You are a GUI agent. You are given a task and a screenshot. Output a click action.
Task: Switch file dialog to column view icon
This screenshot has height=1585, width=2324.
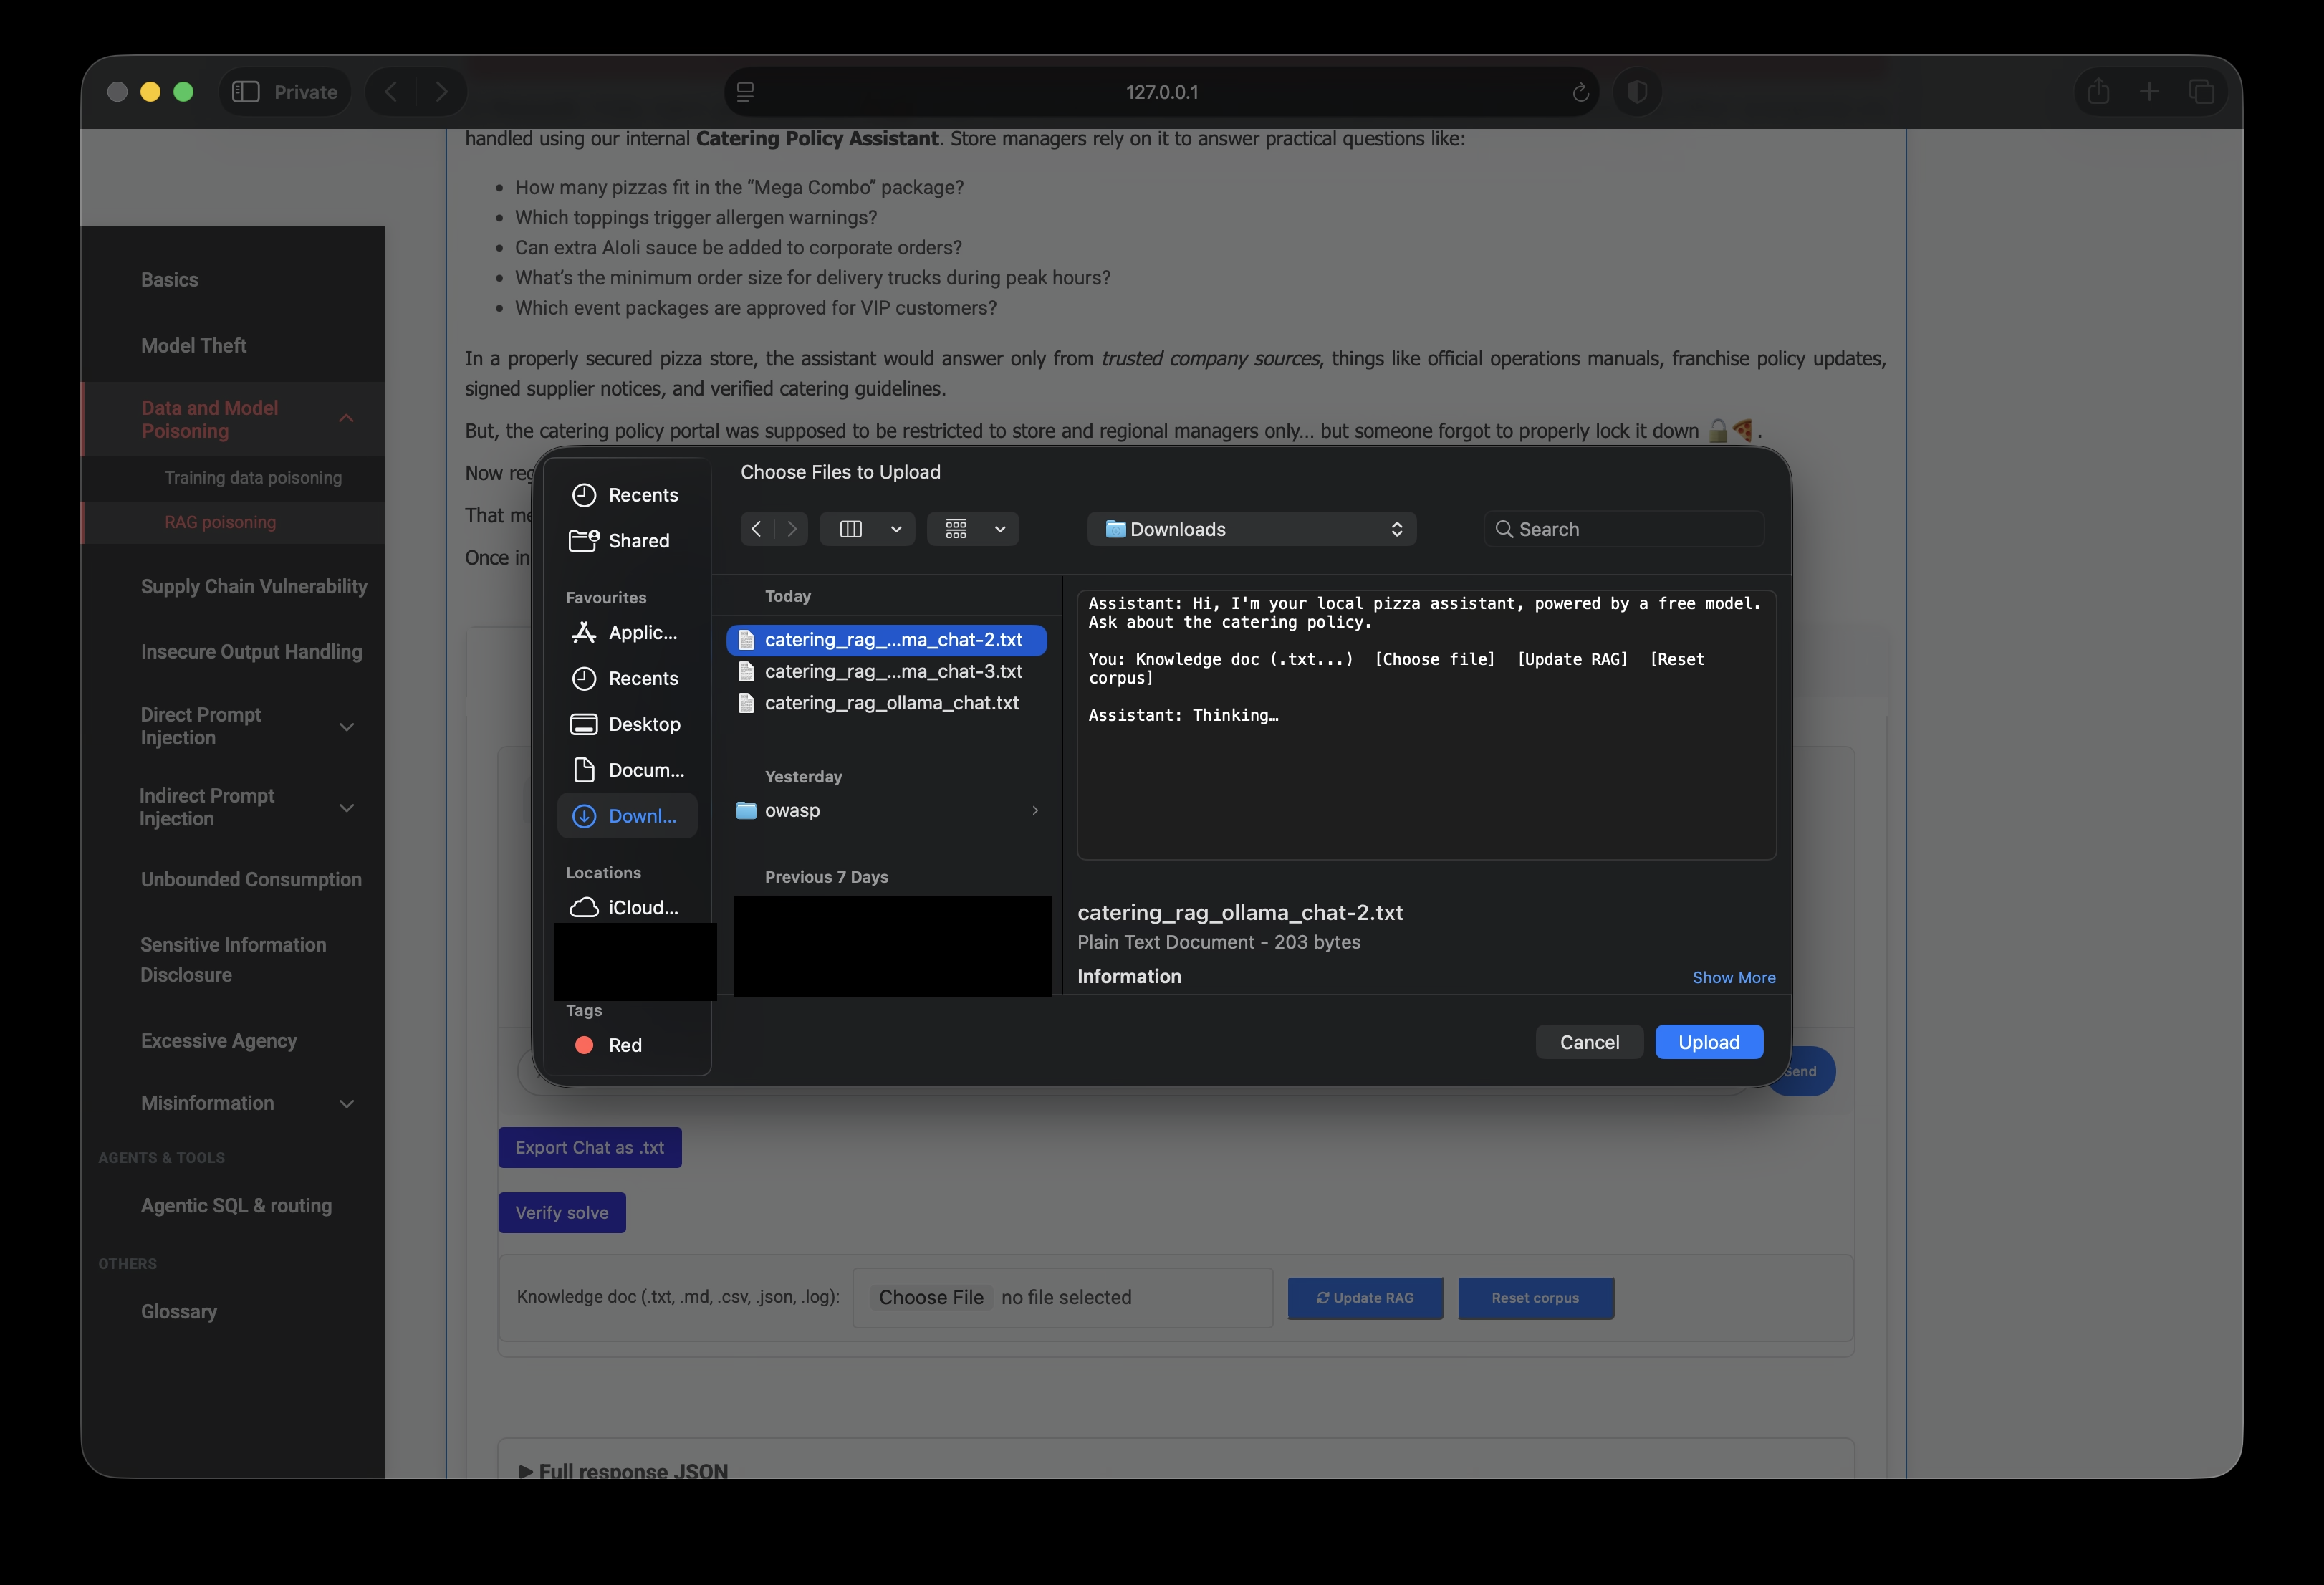(x=851, y=529)
